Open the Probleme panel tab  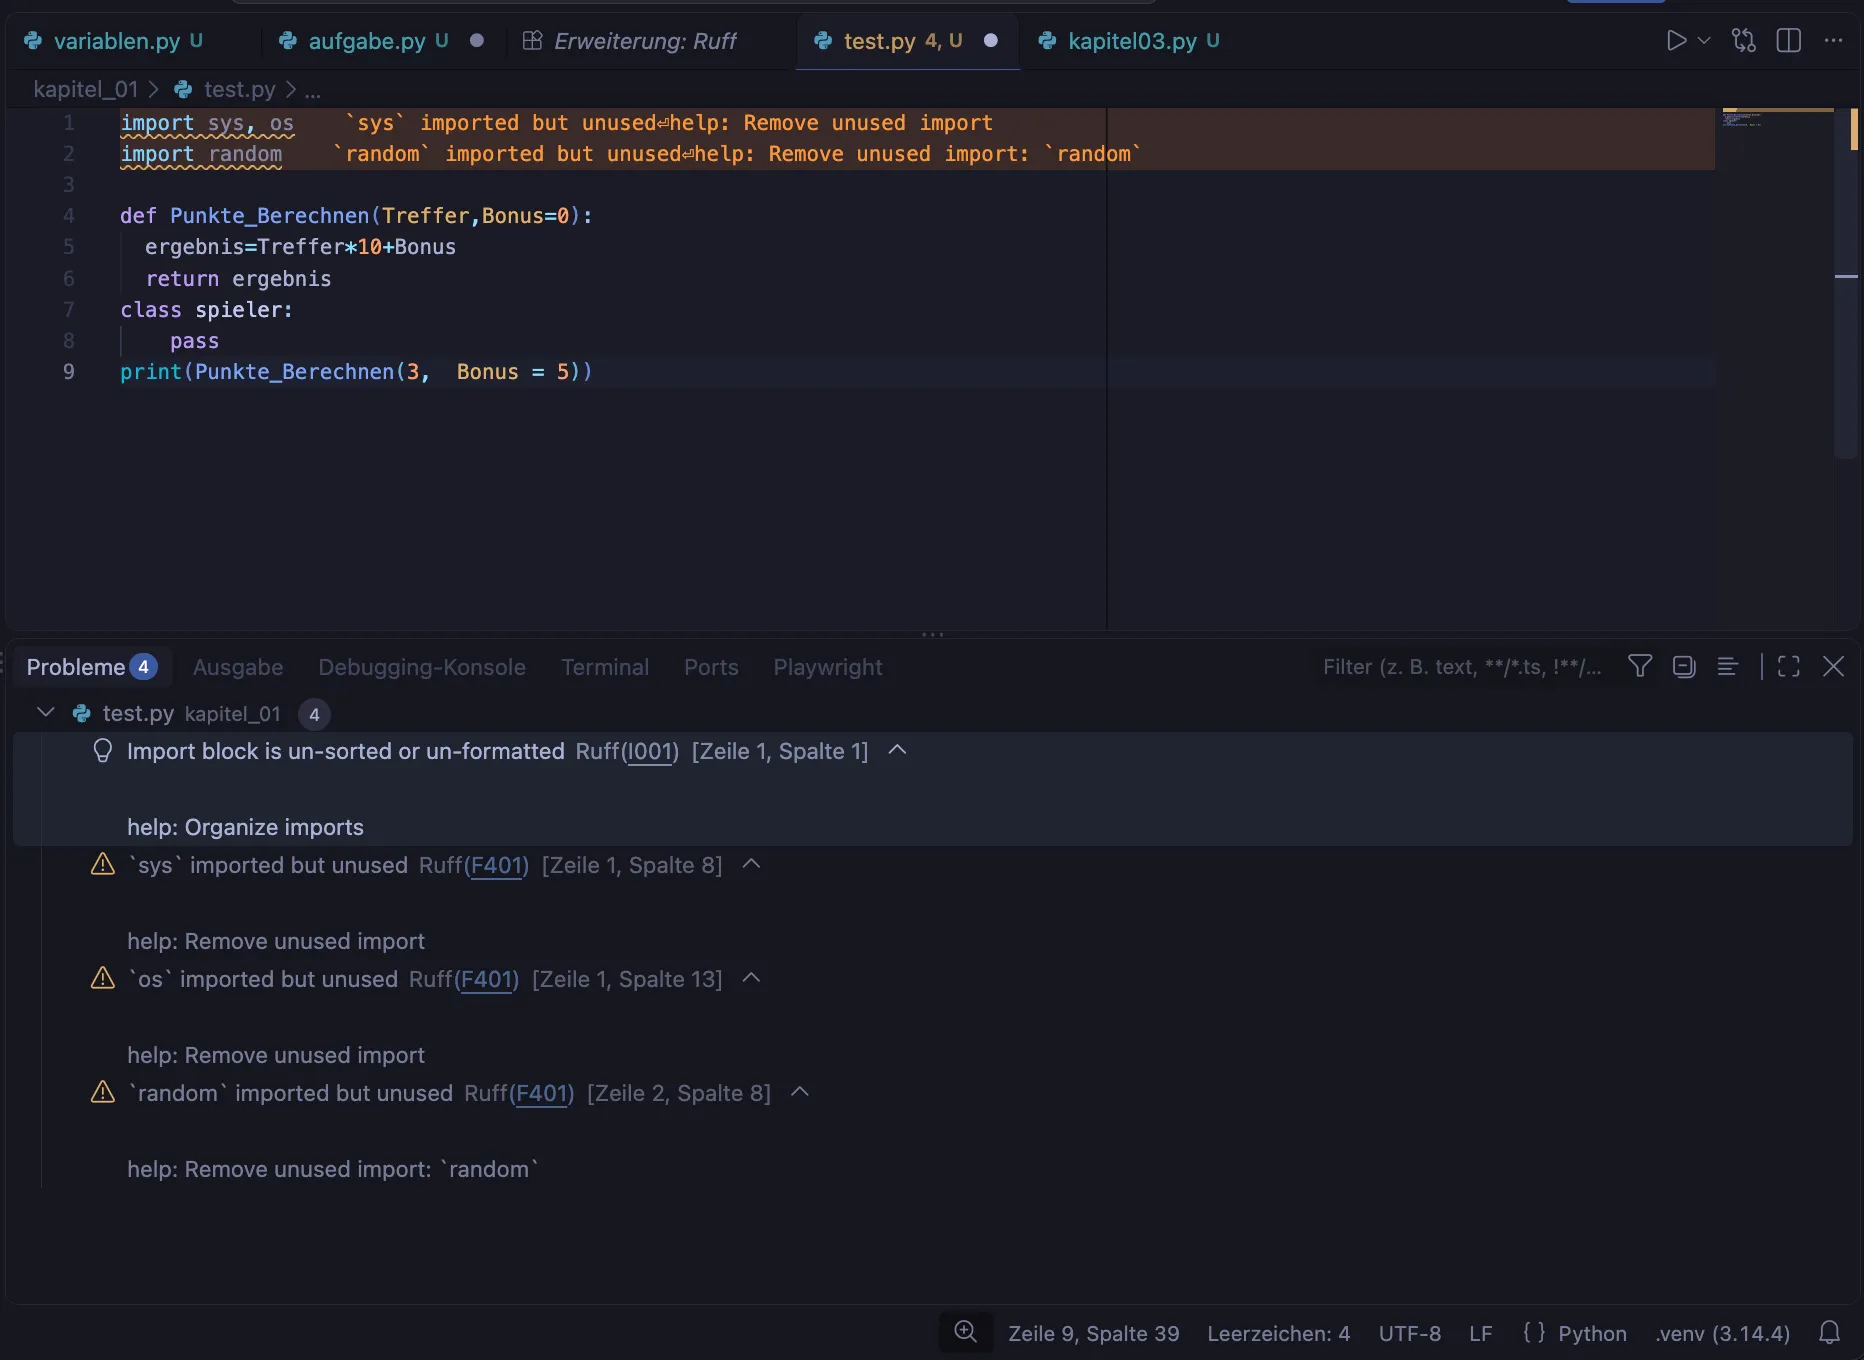[x=91, y=667]
